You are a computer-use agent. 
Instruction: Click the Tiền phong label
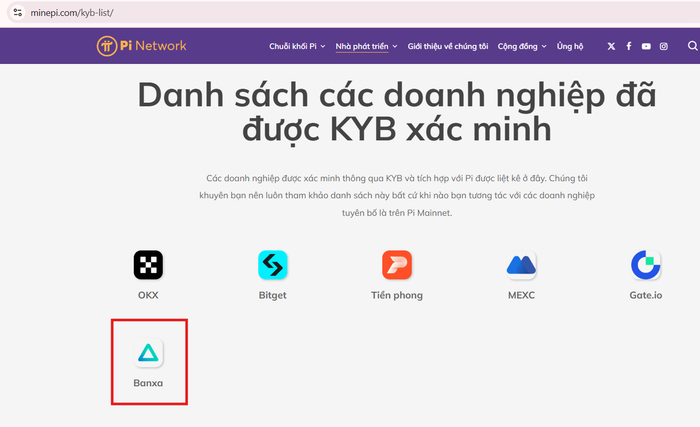397,295
